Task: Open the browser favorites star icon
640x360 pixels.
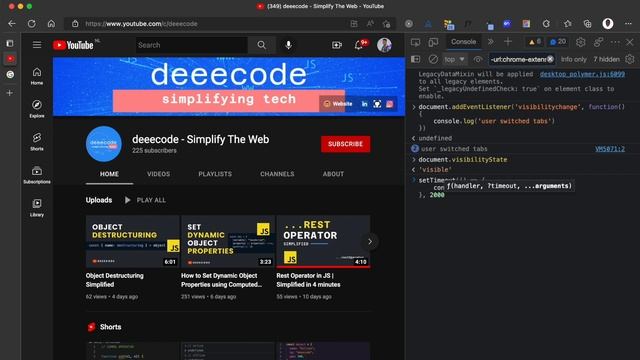Action: (x=568, y=24)
